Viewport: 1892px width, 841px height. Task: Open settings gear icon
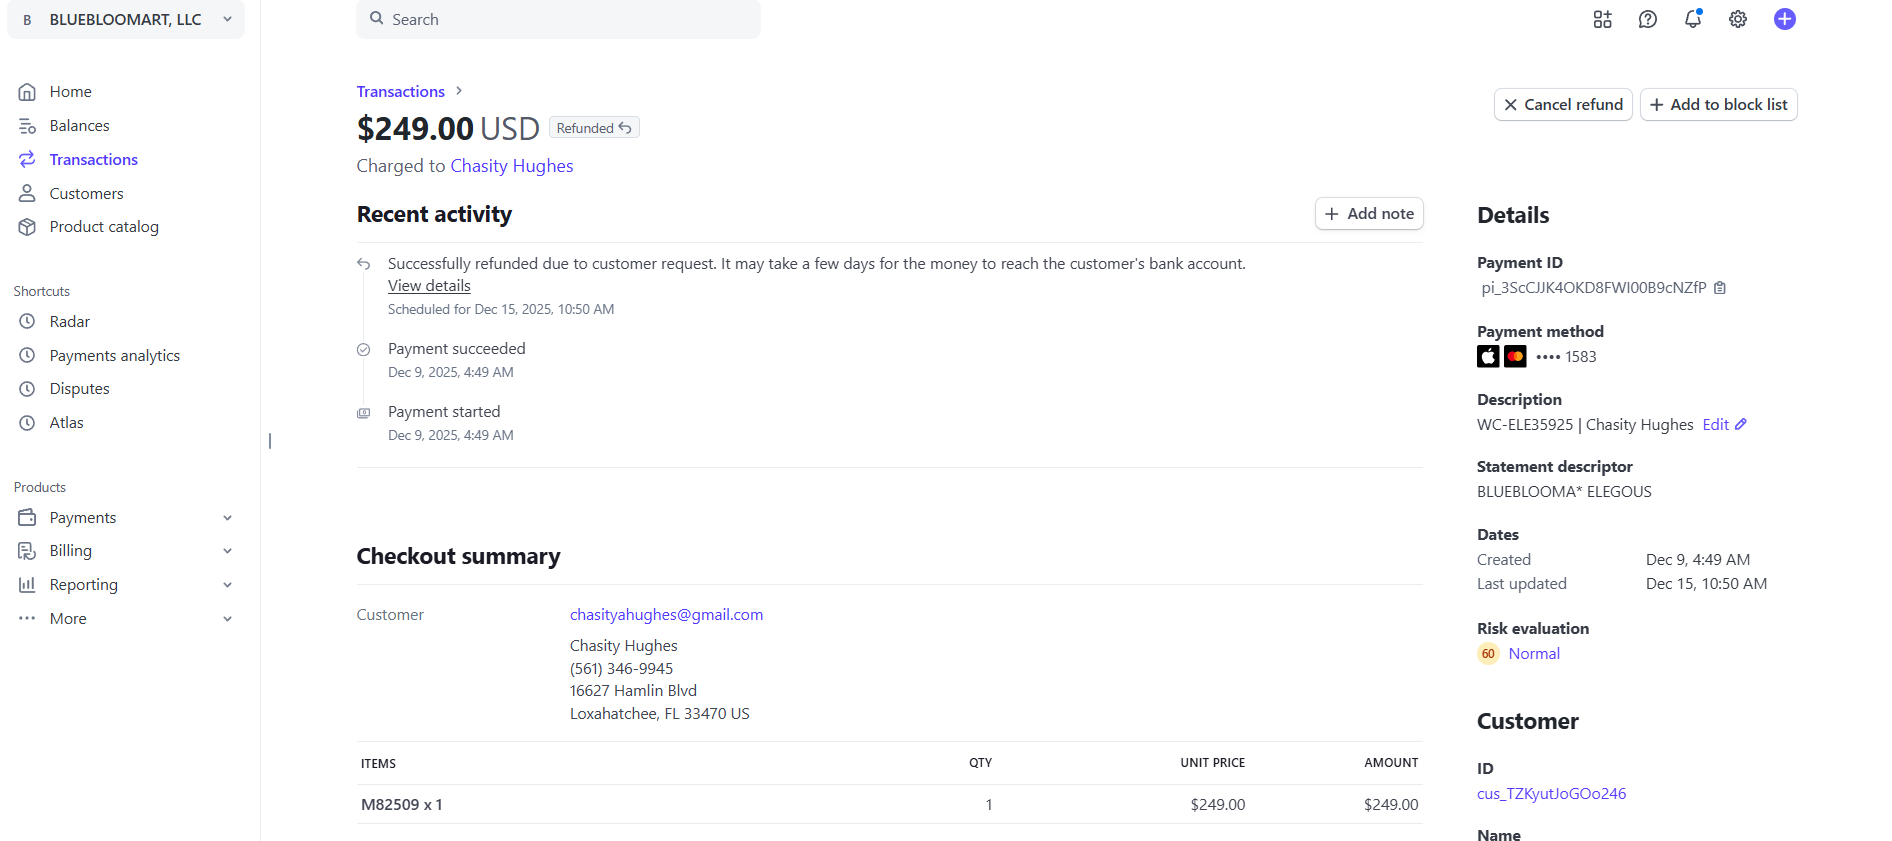1738,19
